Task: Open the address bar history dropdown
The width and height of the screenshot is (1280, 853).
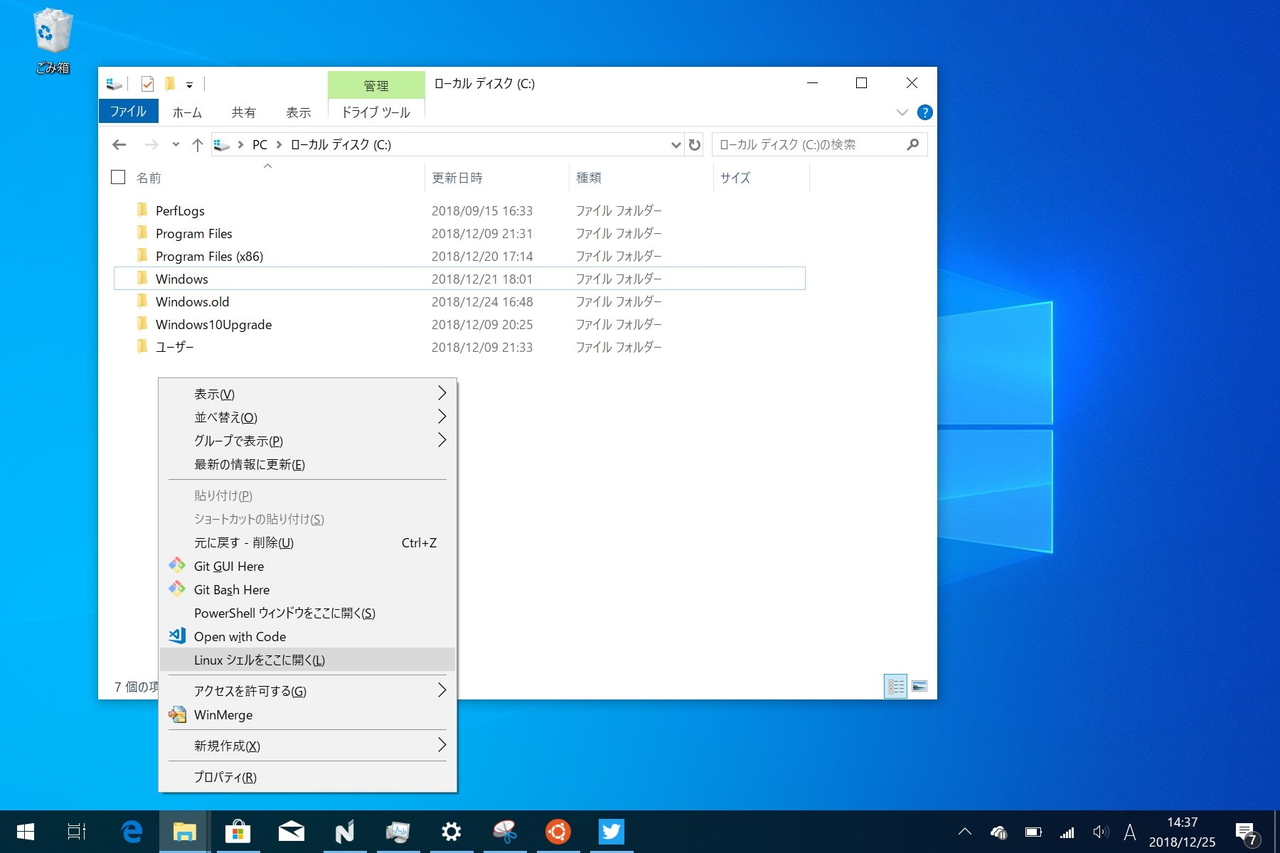Action: click(676, 144)
